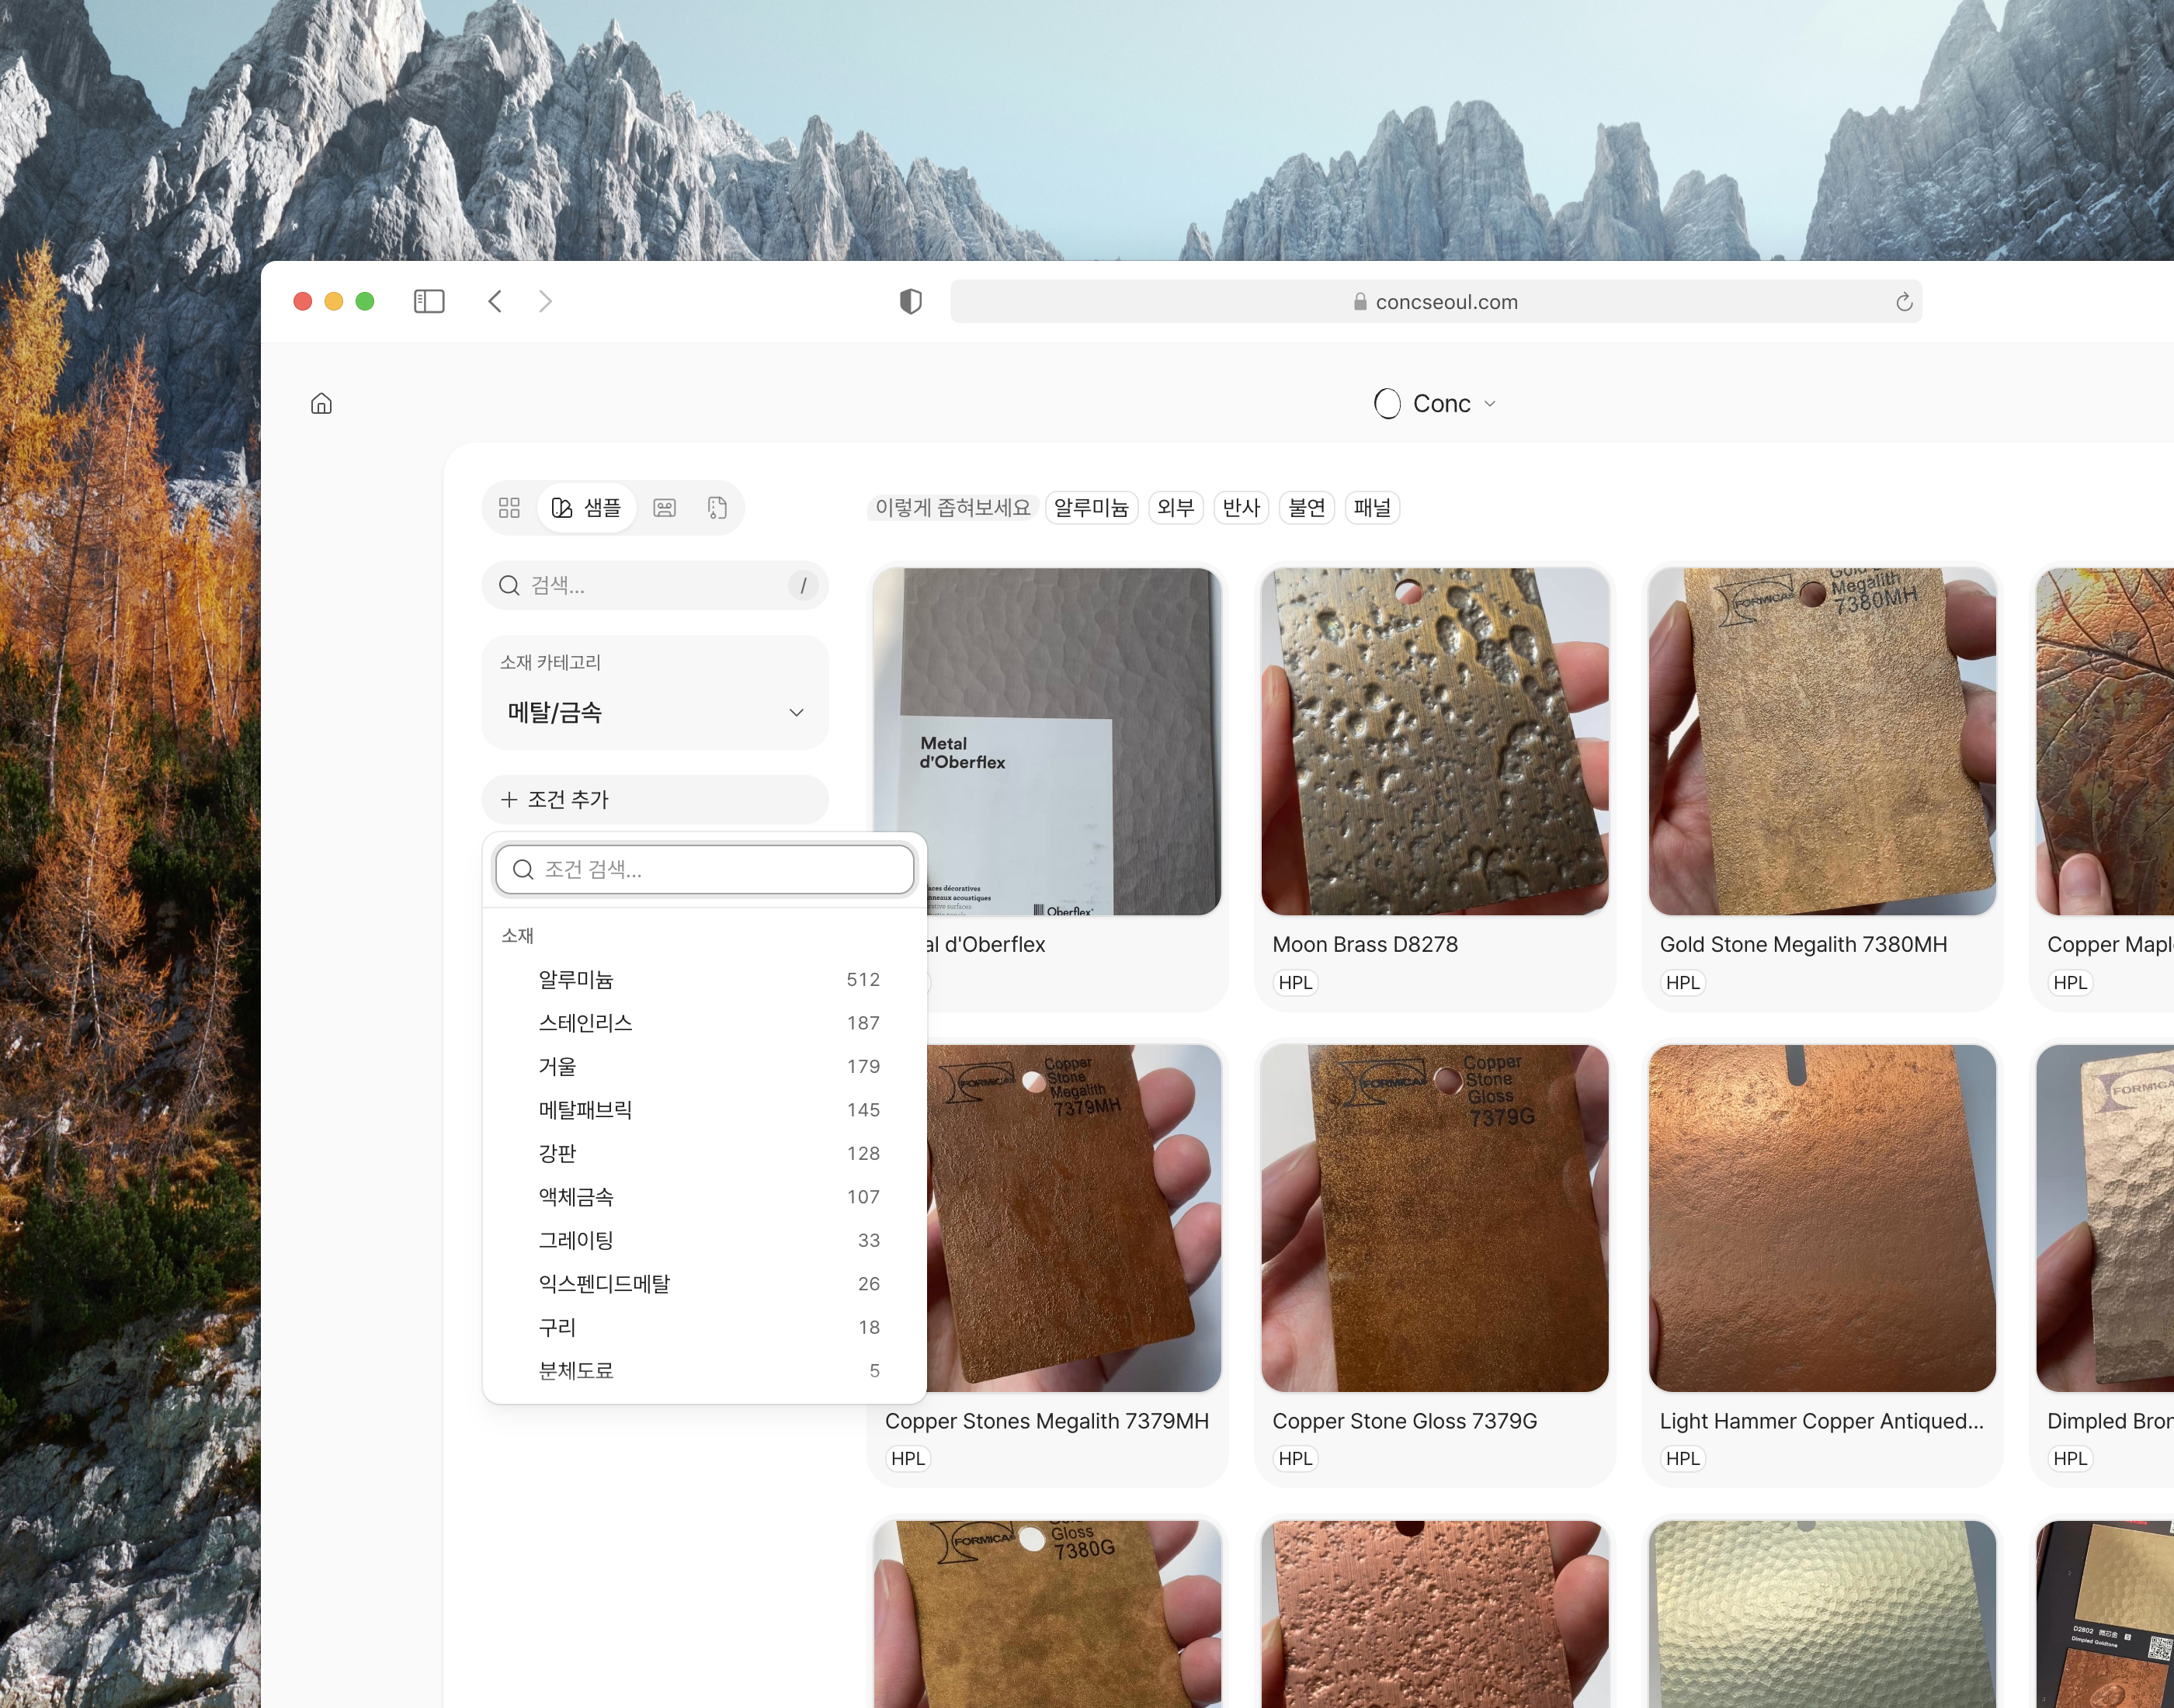Open the Copper Stones Megalith 7379MH image
Image resolution: width=2174 pixels, height=1708 pixels.
(1074, 1218)
